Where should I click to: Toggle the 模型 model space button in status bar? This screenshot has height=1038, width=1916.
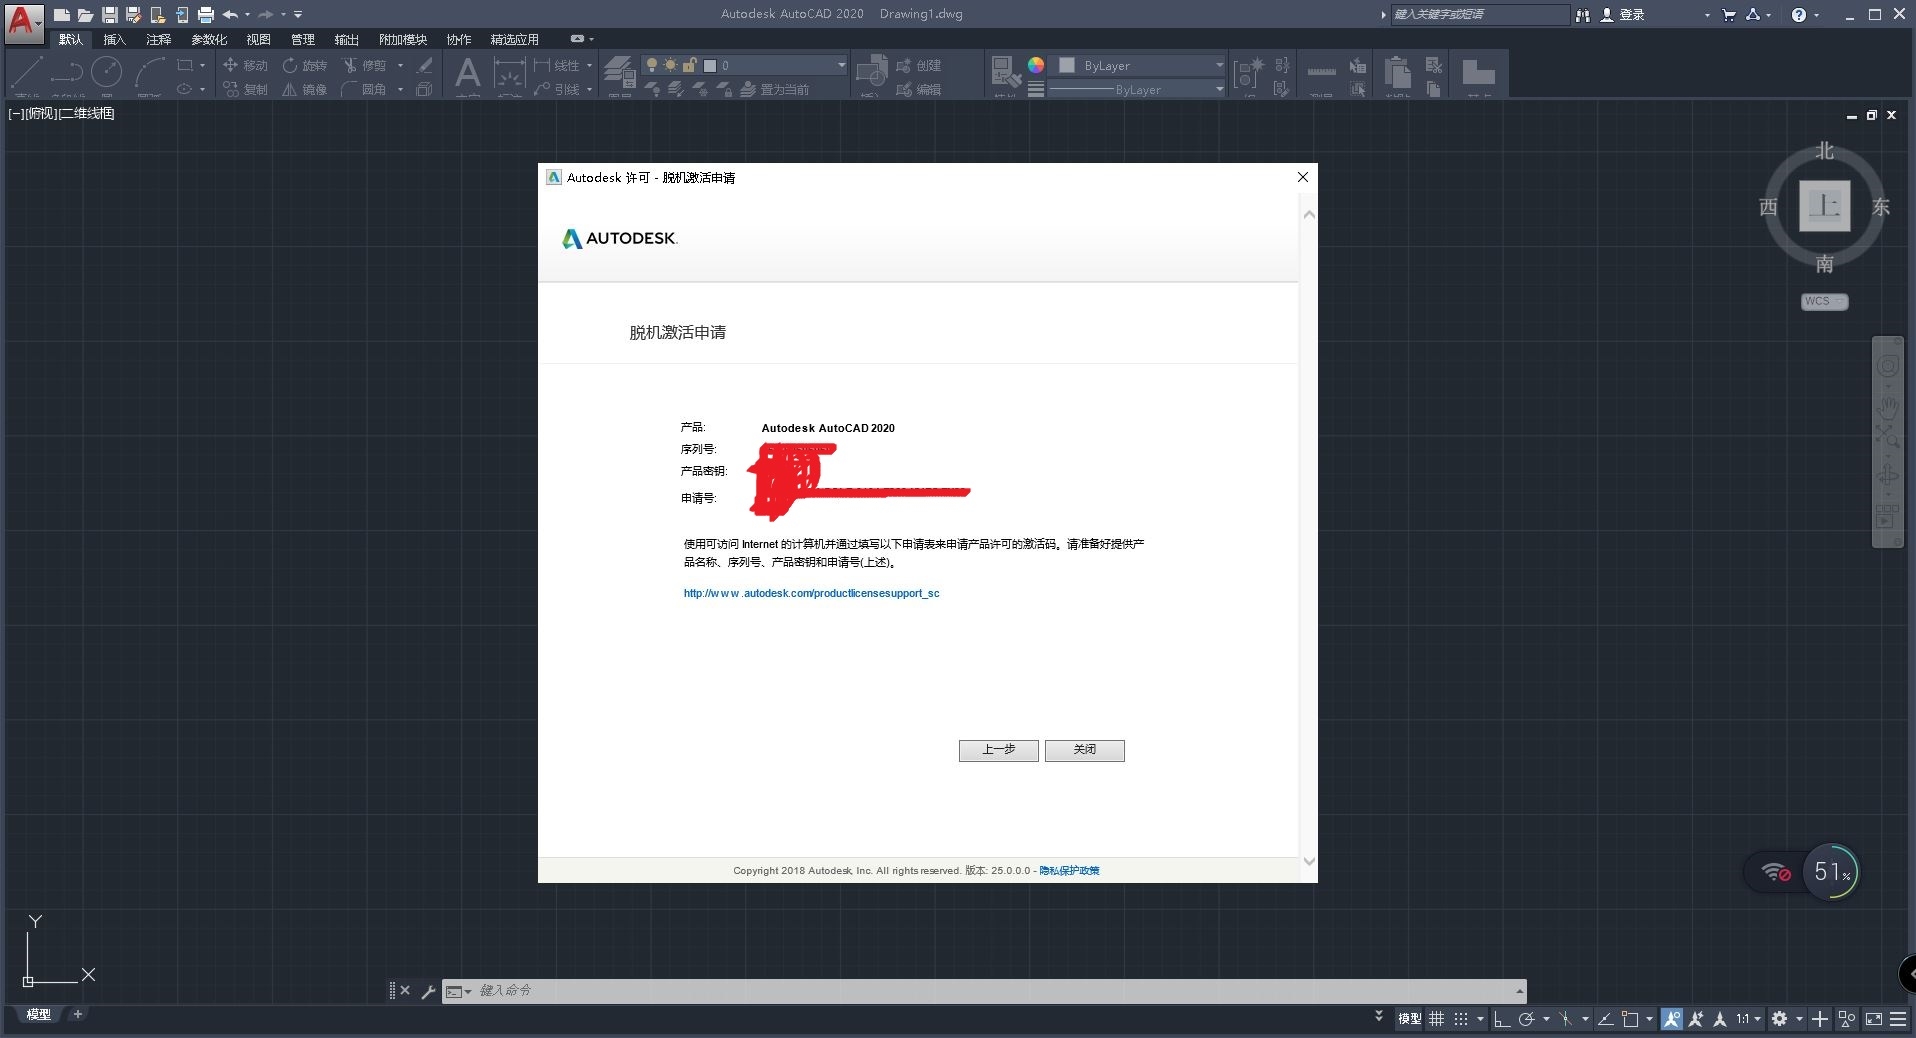pyautogui.click(x=1409, y=1019)
